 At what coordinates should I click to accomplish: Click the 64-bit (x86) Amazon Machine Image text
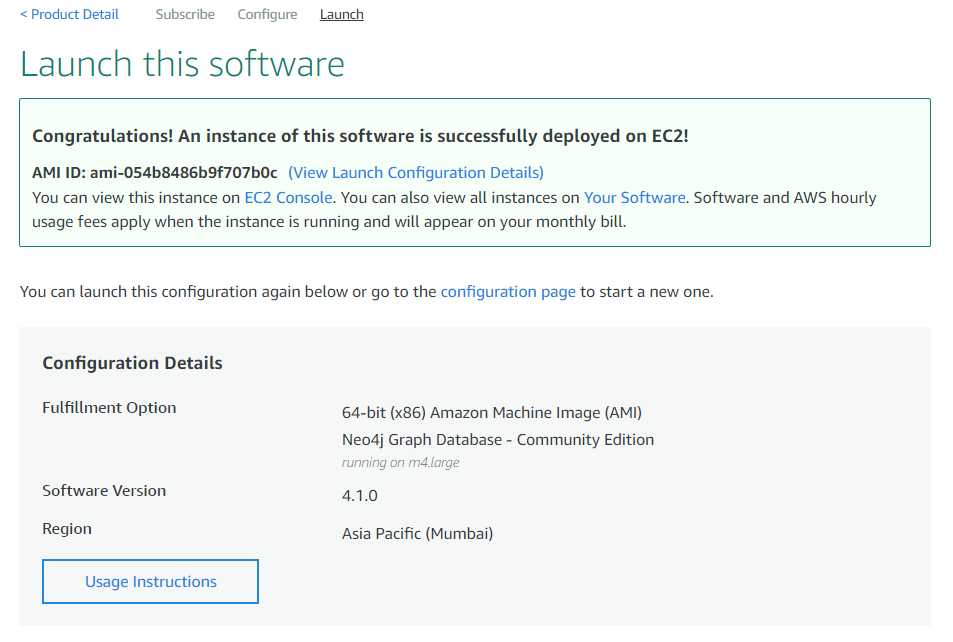pyautogui.click(x=491, y=413)
